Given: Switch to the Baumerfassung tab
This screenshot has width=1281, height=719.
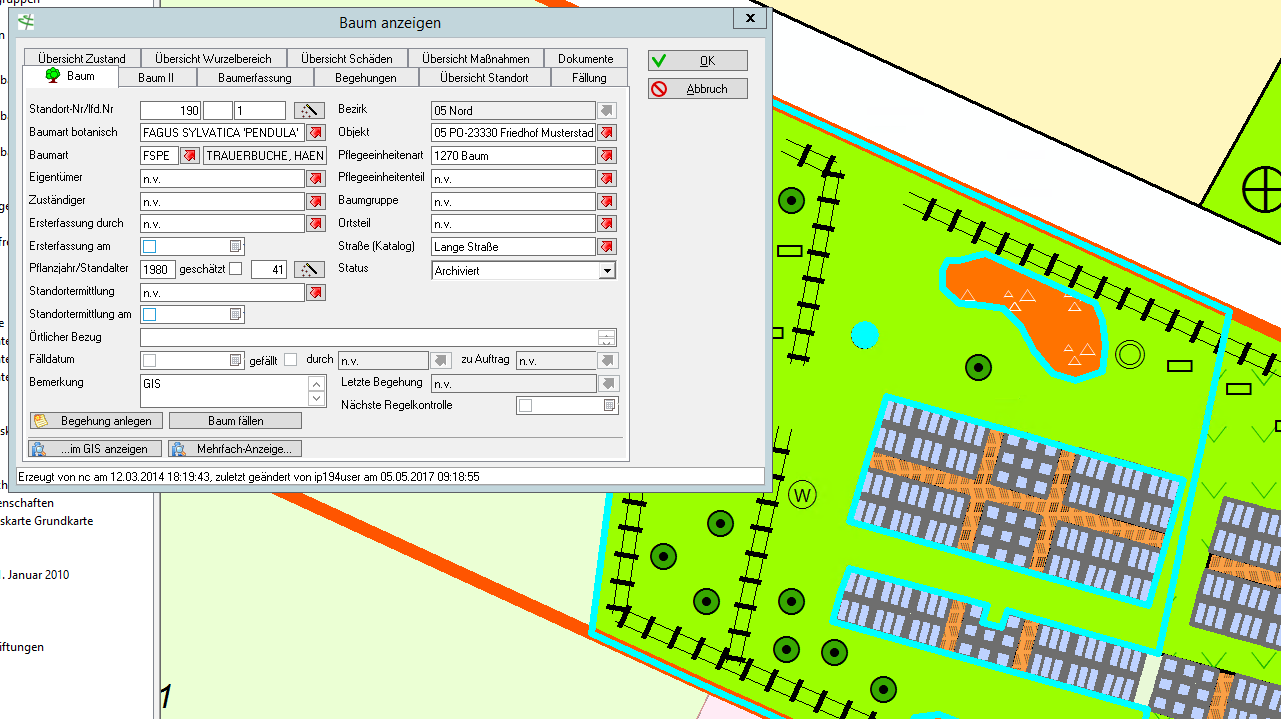Looking at the screenshot, I should tap(255, 77).
